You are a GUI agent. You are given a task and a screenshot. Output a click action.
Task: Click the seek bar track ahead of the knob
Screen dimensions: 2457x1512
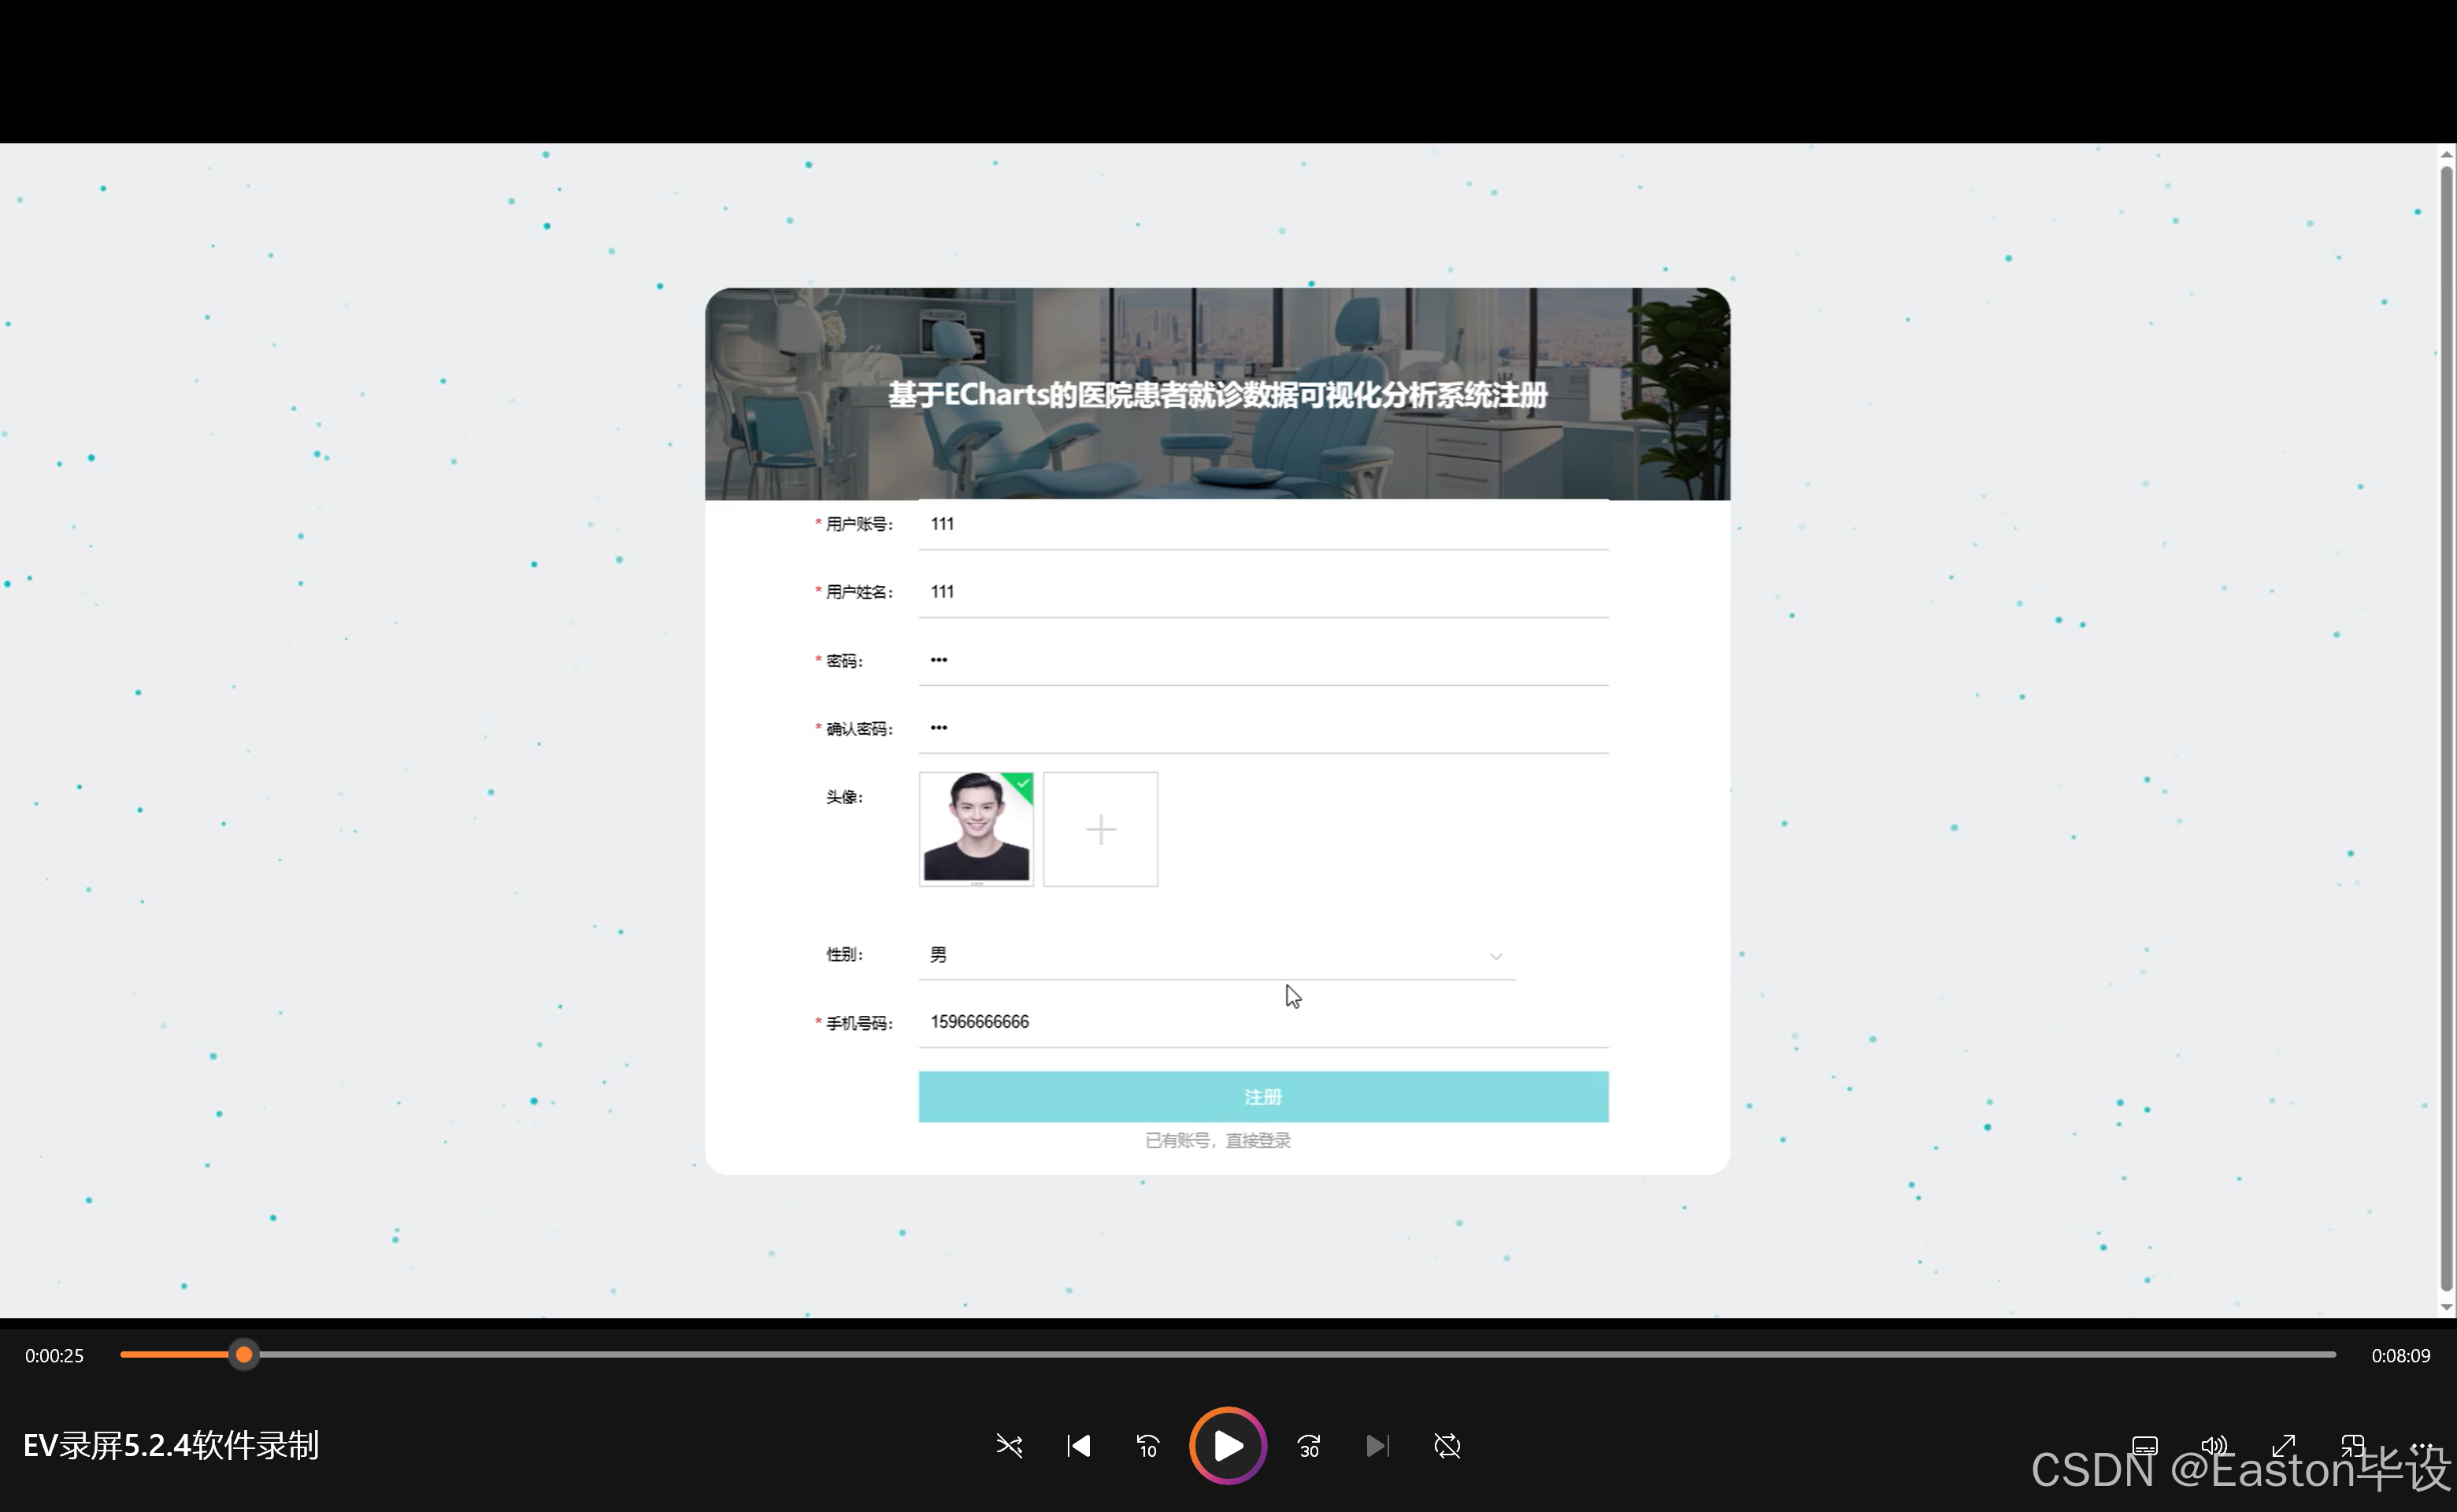(x=1296, y=1355)
